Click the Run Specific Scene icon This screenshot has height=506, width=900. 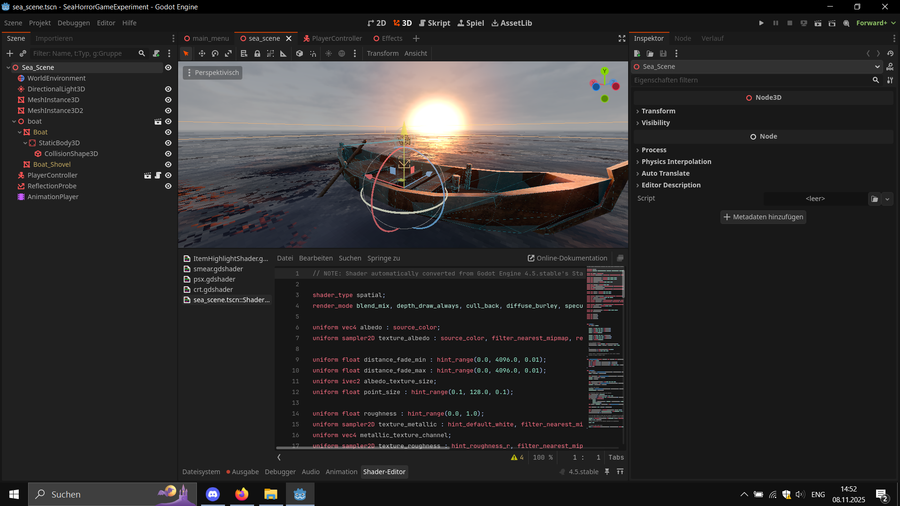point(832,23)
